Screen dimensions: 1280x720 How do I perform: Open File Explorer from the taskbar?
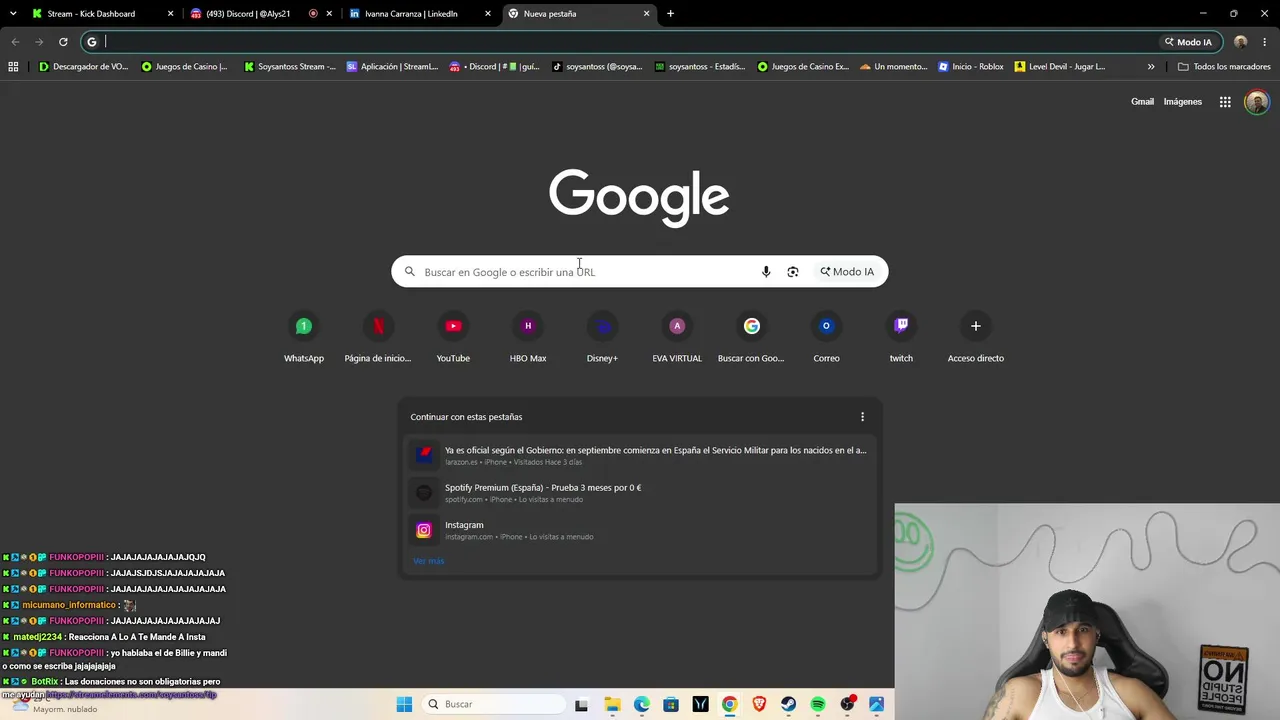click(x=612, y=704)
